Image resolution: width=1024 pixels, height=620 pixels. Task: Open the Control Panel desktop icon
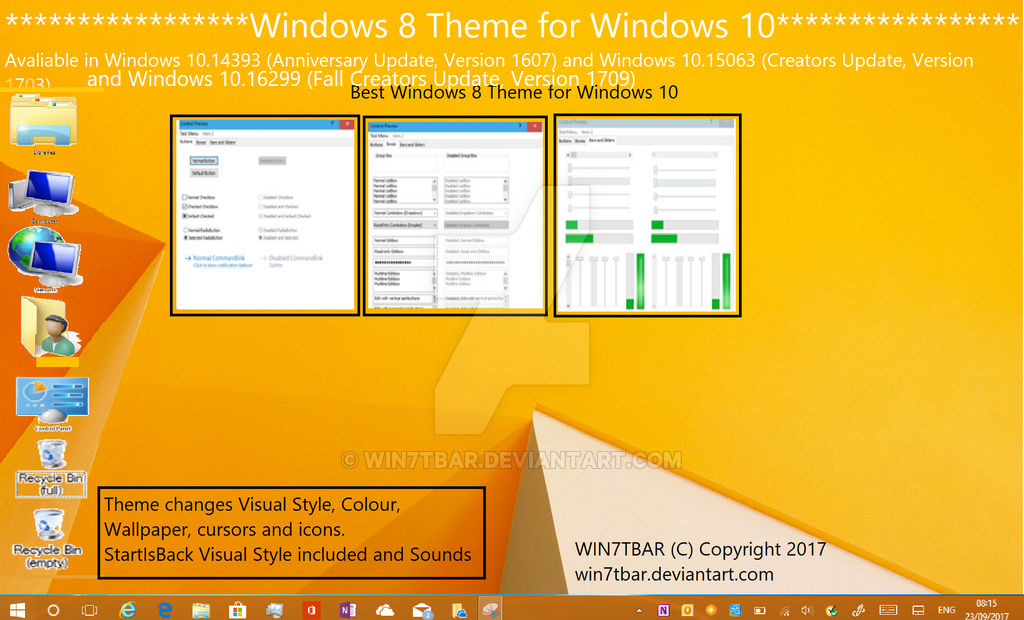click(52, 403)
